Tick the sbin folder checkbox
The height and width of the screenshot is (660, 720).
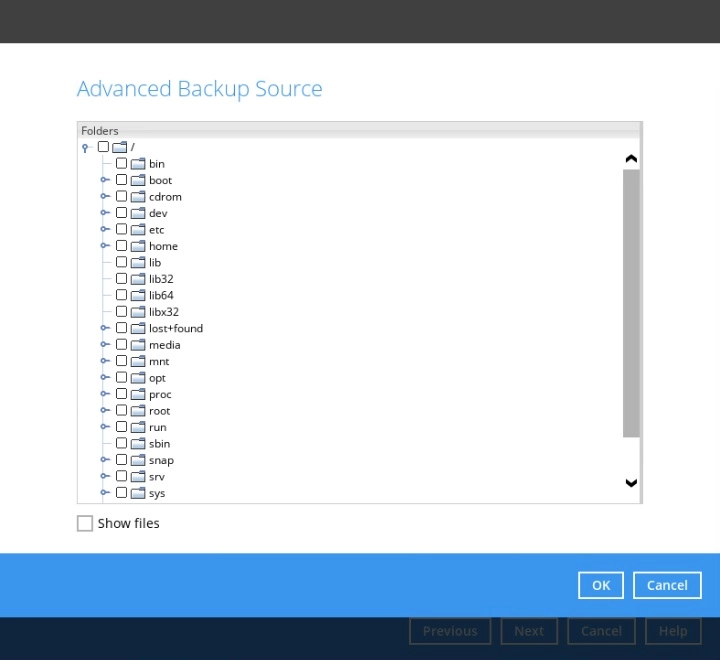click(121, 443)
